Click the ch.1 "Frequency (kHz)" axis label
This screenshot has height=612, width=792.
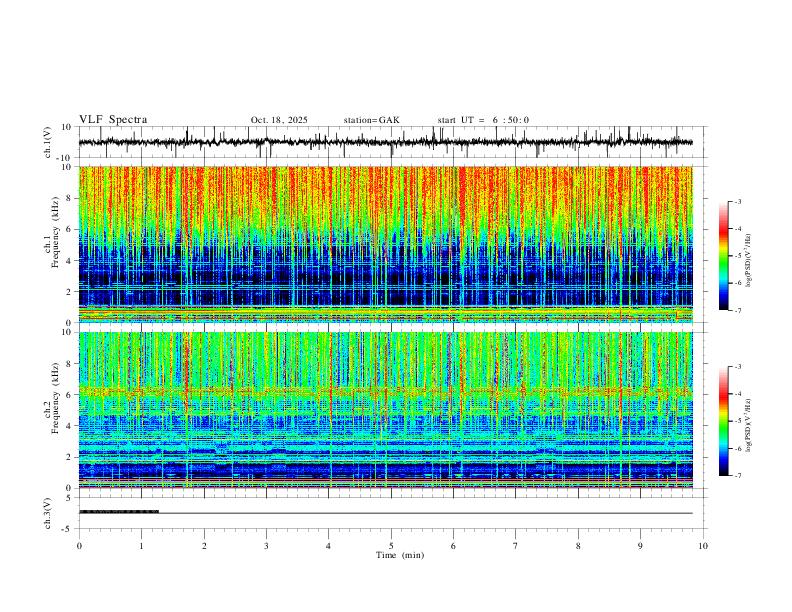tap(56, 230)
